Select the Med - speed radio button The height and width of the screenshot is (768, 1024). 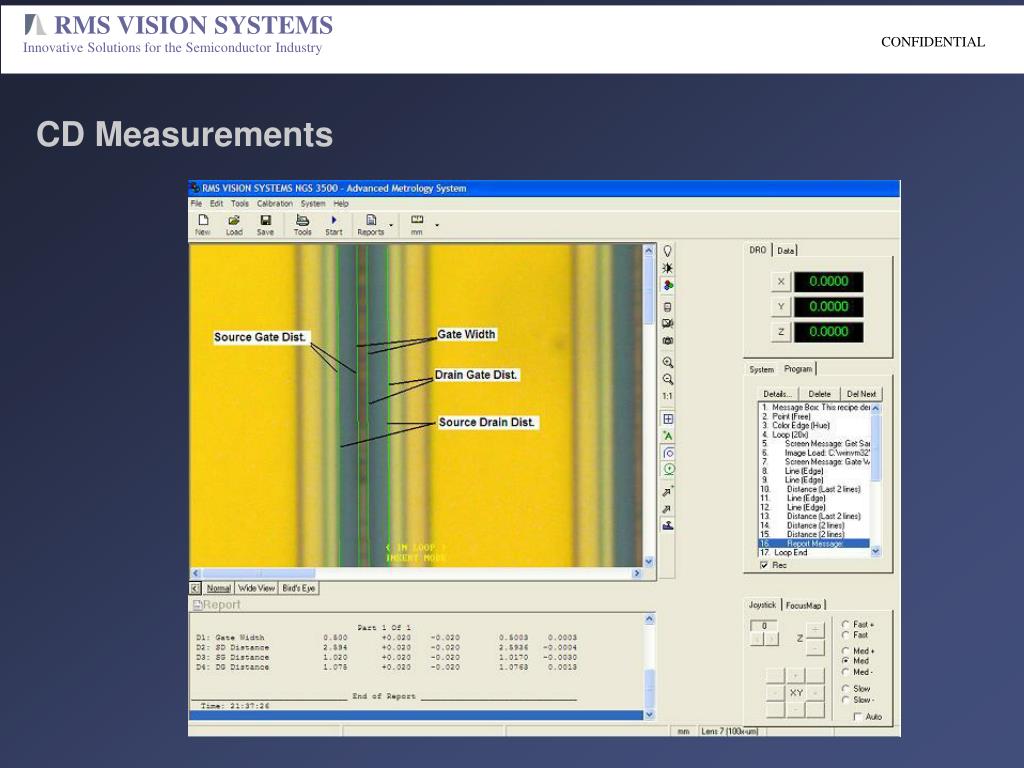click(x=846, y=671)
